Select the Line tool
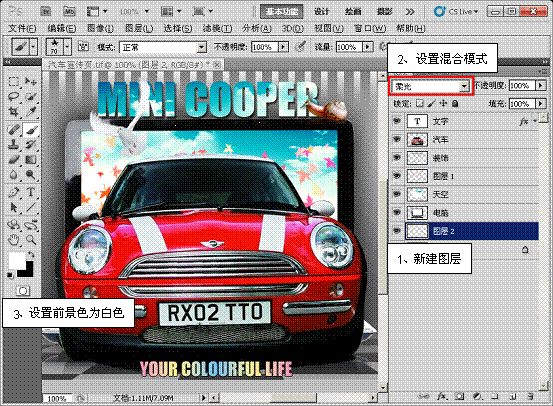This screenshot has height=406, width=553. (x=31, y=207)
